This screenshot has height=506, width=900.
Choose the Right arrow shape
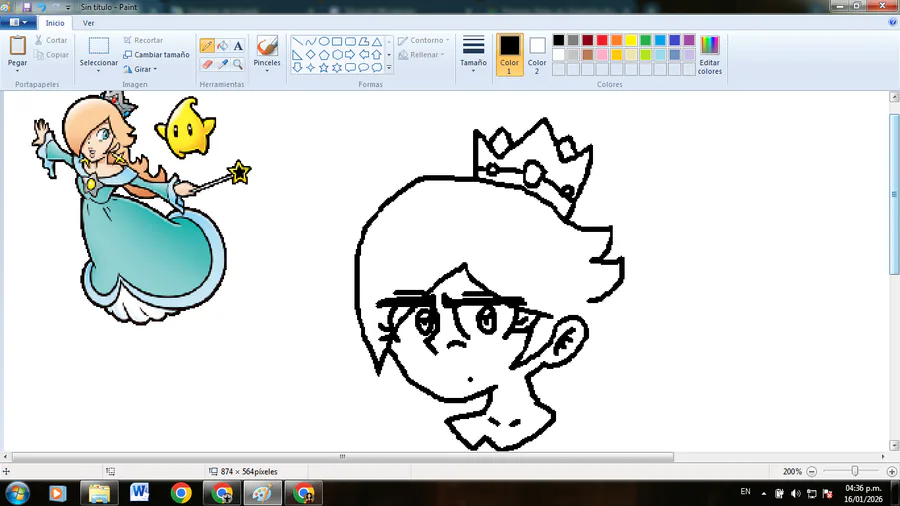pos(350,55)
